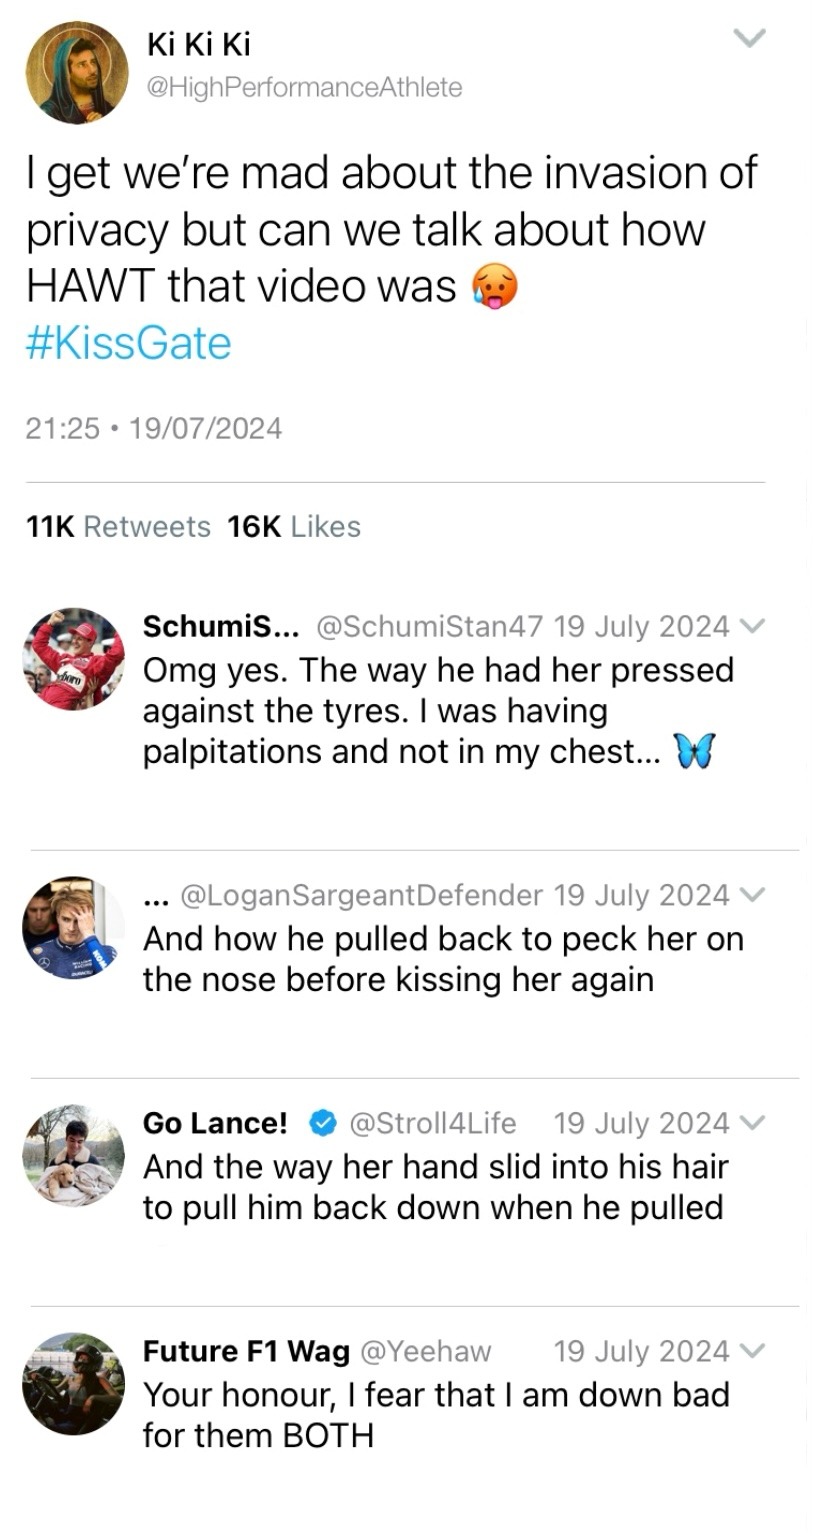This screenshot has width=813, height=1536.
Task: View the 11K Retweets list
Action: pyautogui.click(x=117, y=527)
